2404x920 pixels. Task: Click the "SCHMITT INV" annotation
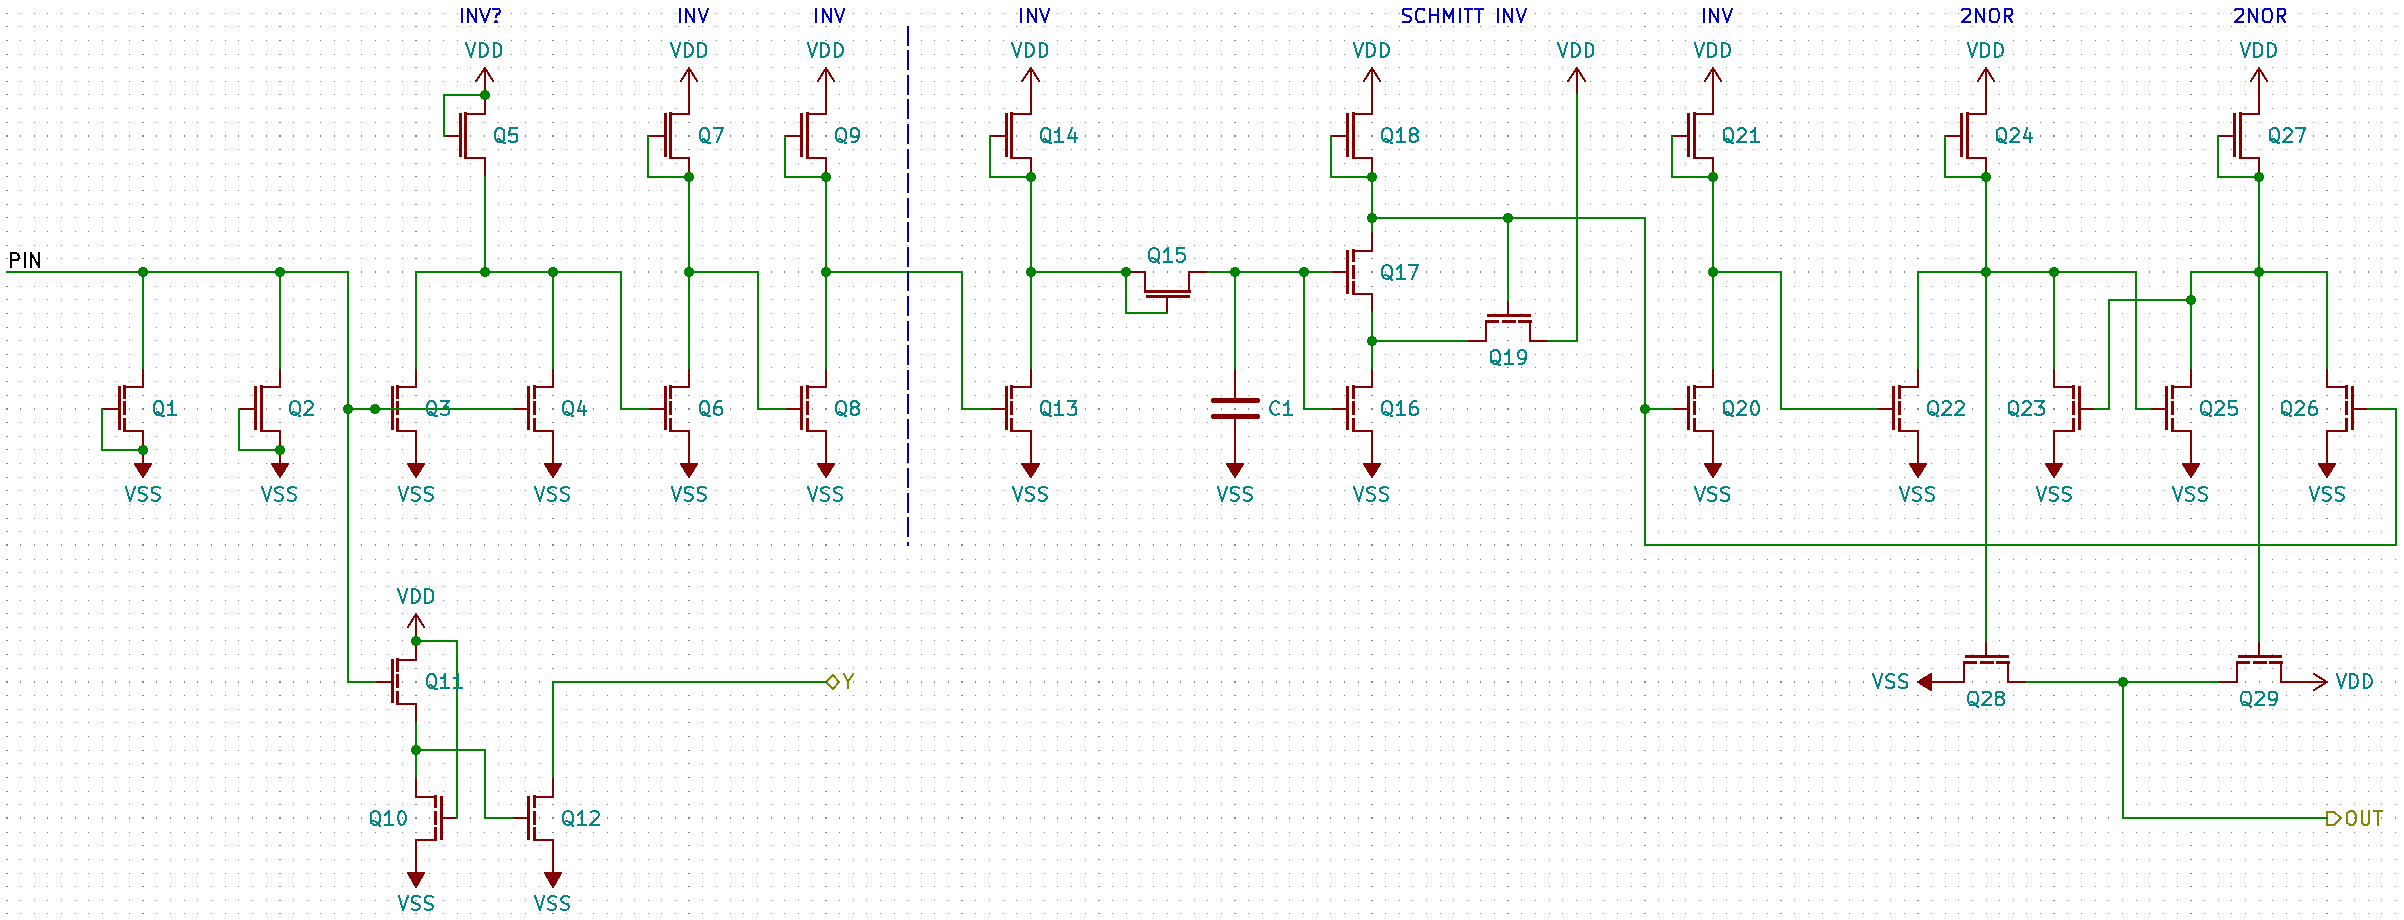tap(1463, 16)
